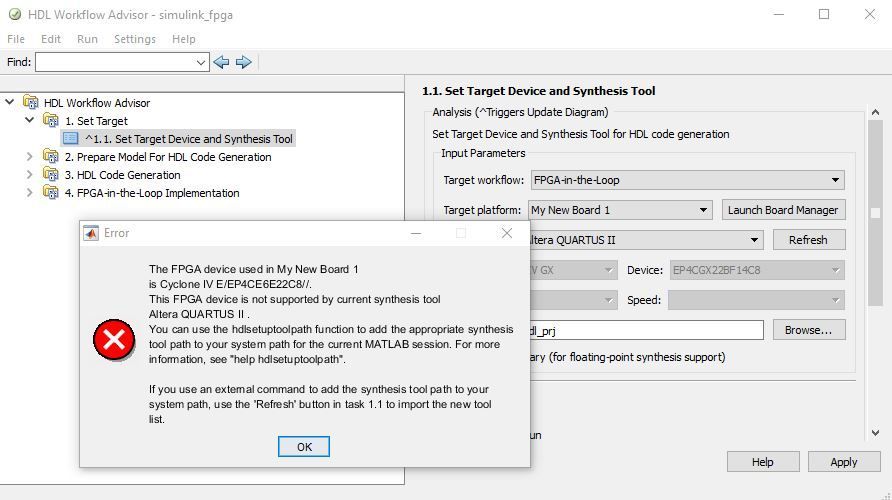Click the '2. Prepare Model' folder icon
The width and height of the screenshot is (892, 500).
(x=51, y=157)
